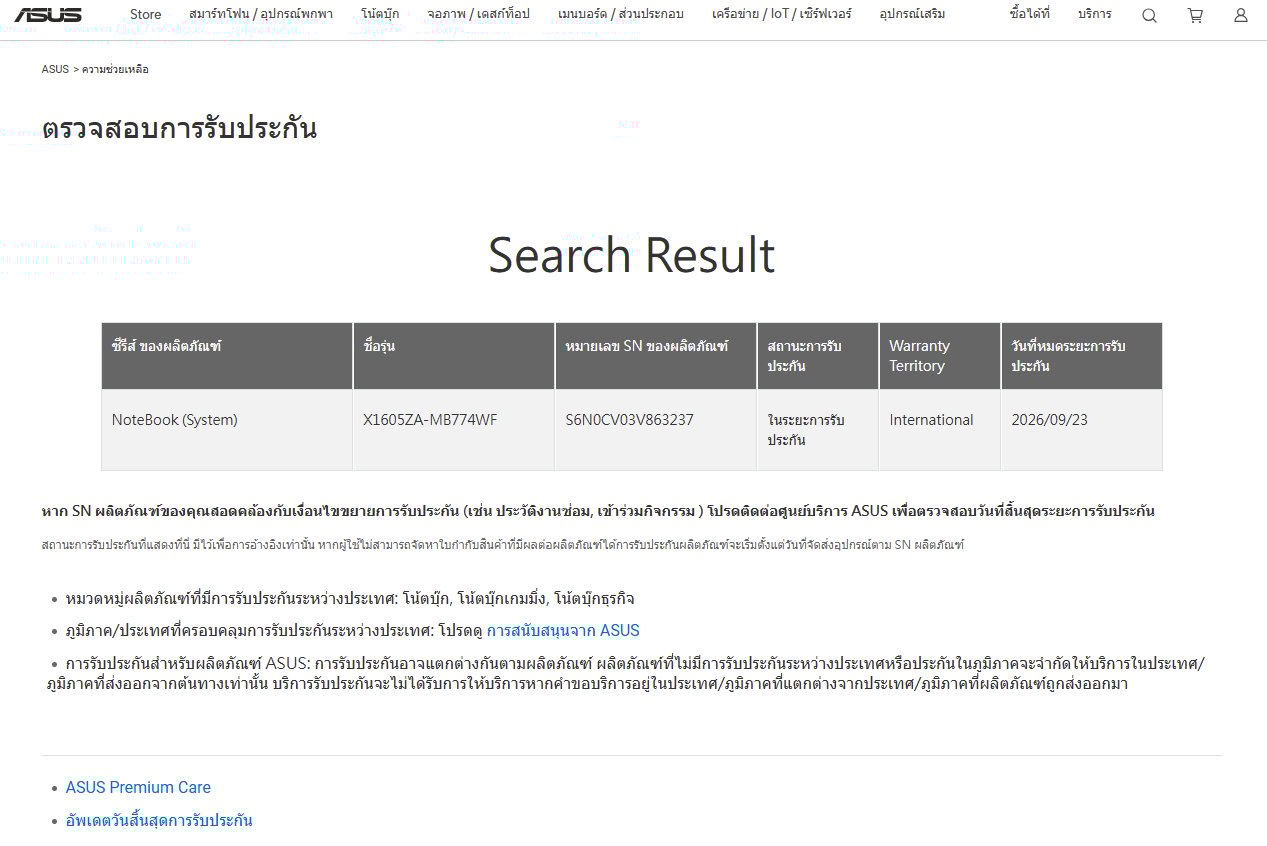The image size is (1267, 846).
Task: Click the ตรวจสอบการรับประกัน page heading
Action: (x=180, y=128)
